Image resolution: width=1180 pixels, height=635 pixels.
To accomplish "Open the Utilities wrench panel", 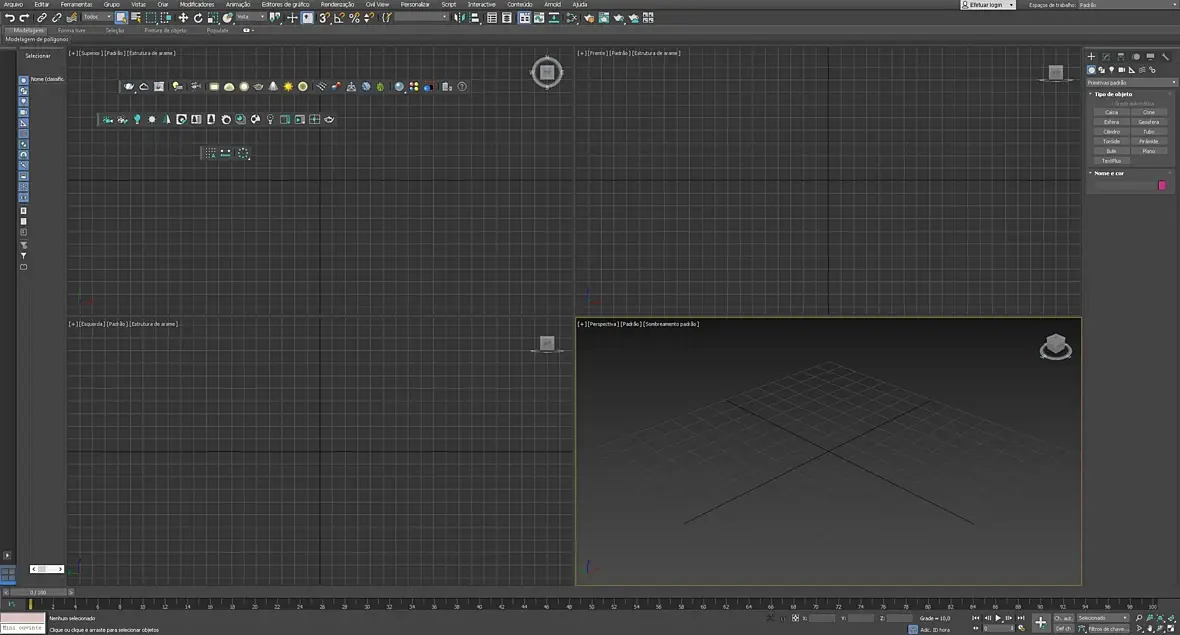I will click(x=1165, y=56).
